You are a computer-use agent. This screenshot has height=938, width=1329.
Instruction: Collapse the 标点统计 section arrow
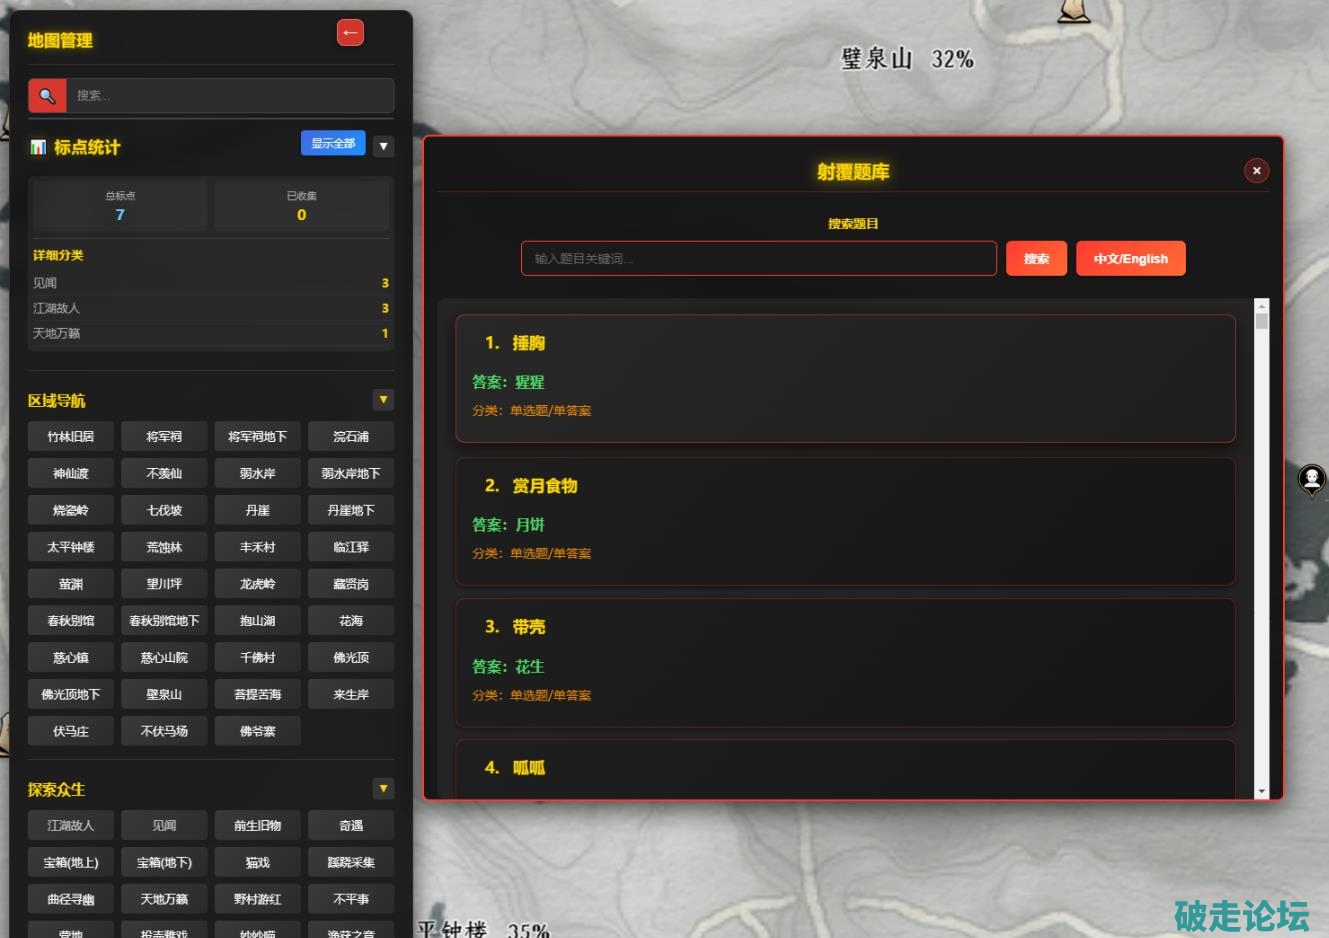point(383,147)
